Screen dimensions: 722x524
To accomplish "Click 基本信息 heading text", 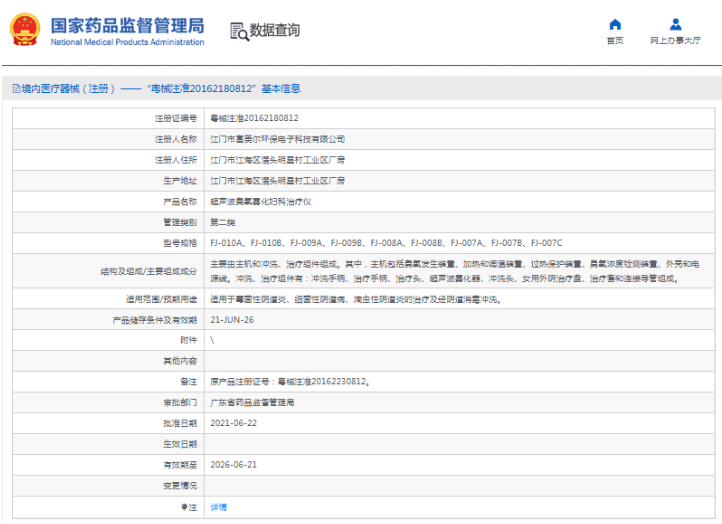I will click(281, 88).
